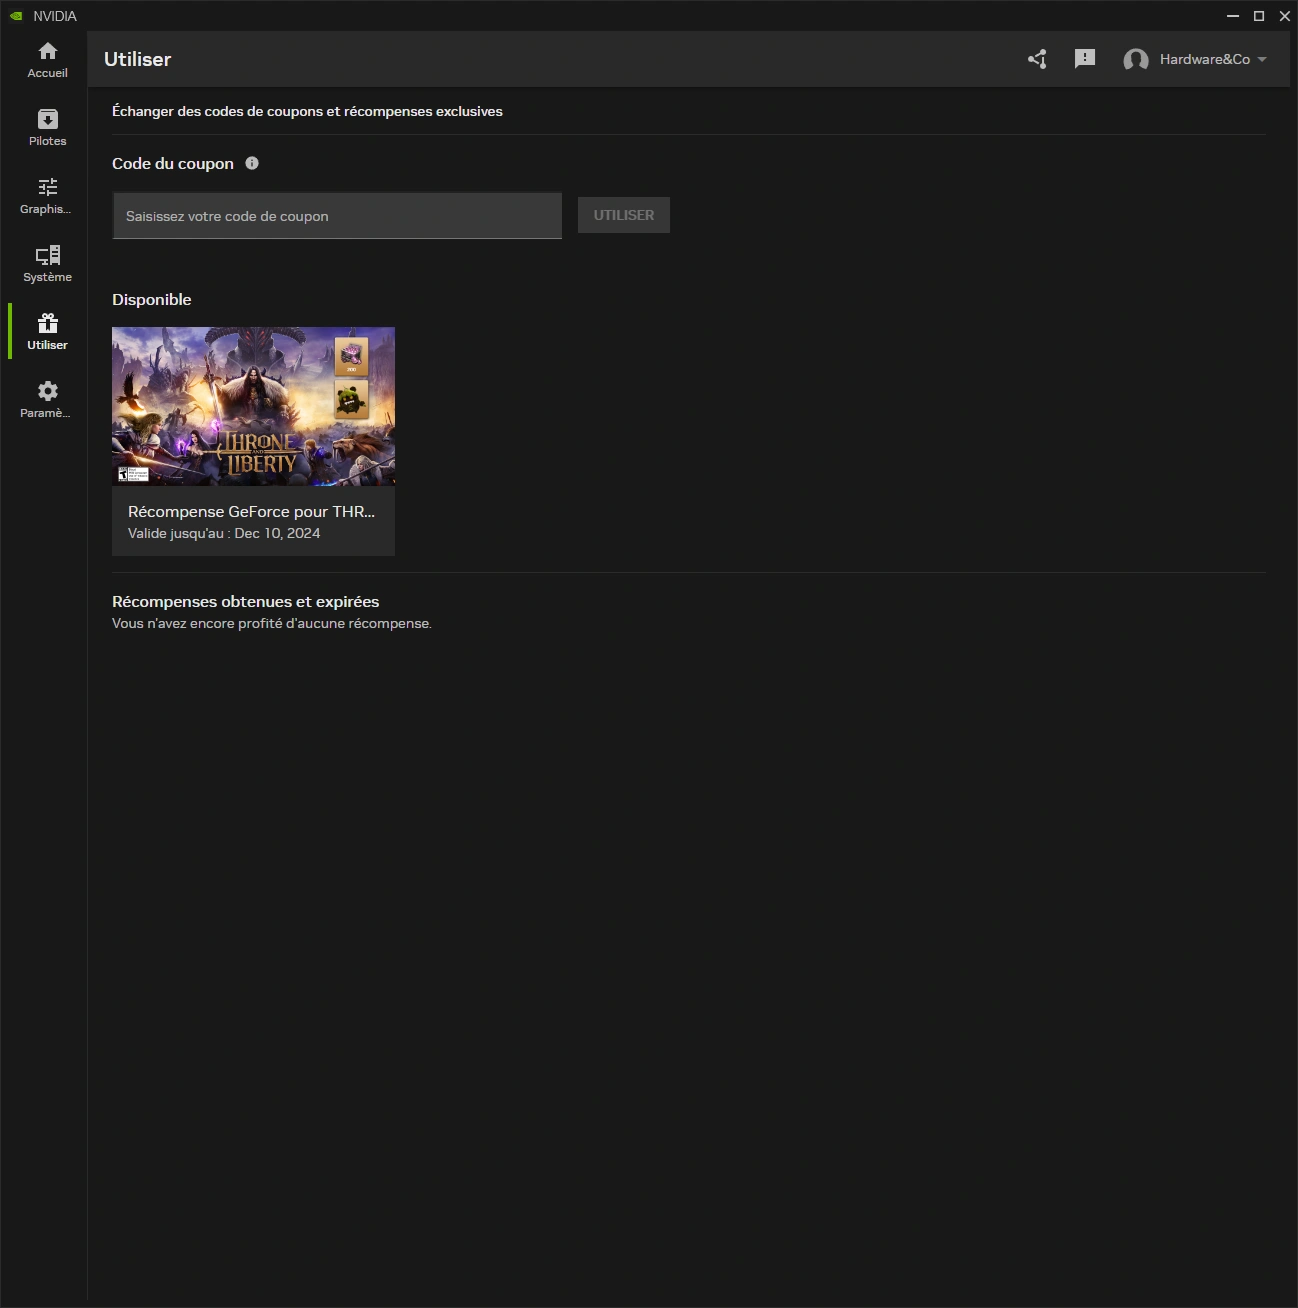The height and width of the screenshot is (1308, 1298).
Task: Click "Échanger des codes de coupons" subtitle
Action: click(x=307, y=111)
